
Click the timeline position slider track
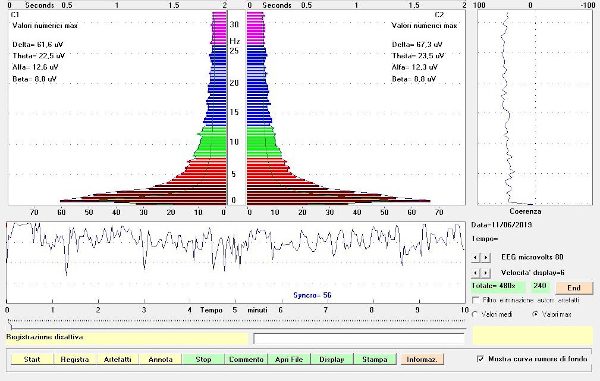236,324
